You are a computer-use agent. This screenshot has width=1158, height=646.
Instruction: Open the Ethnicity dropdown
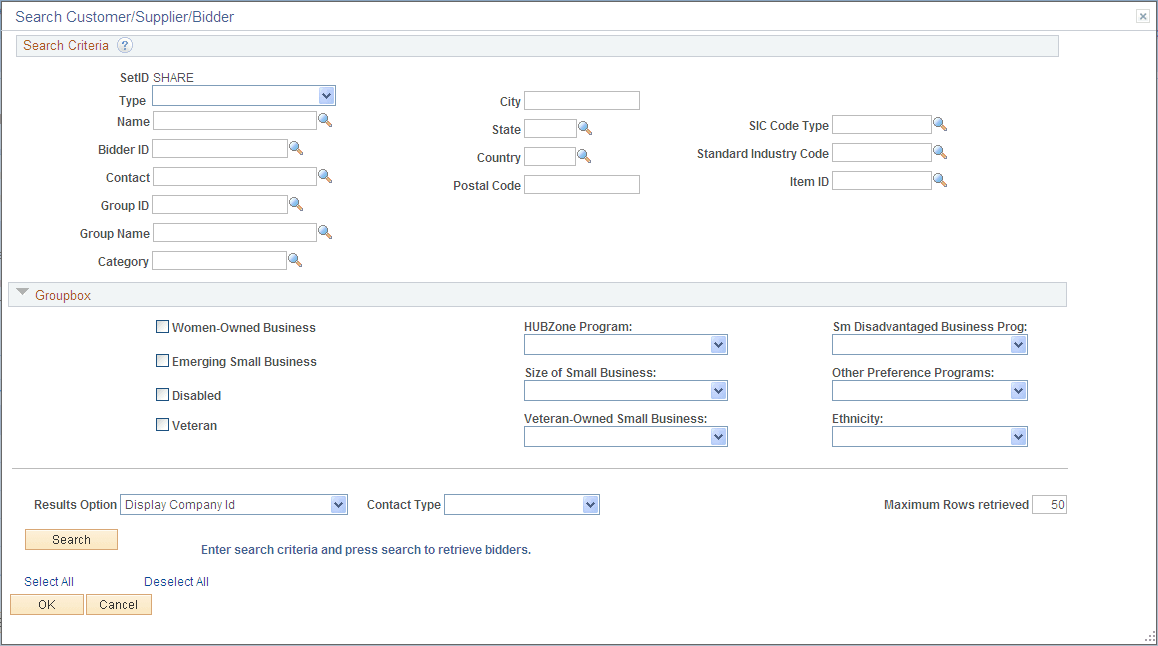pos(1018,436)
